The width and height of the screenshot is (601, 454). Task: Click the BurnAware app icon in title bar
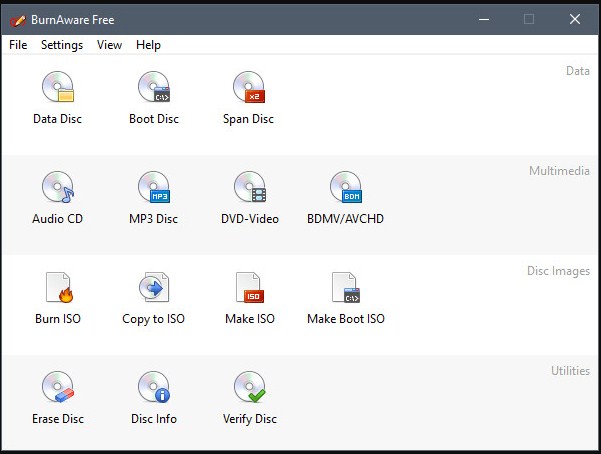point(16,19)
